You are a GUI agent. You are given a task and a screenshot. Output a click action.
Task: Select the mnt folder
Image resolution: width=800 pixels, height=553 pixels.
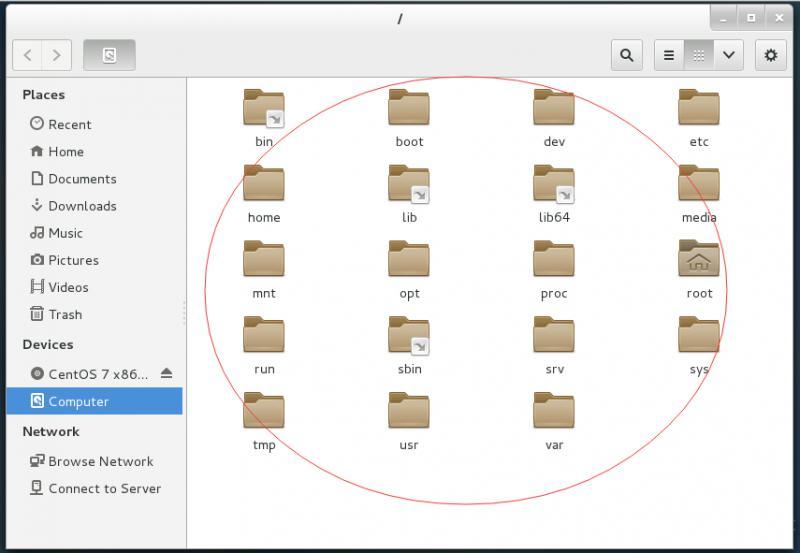point(264,259)
